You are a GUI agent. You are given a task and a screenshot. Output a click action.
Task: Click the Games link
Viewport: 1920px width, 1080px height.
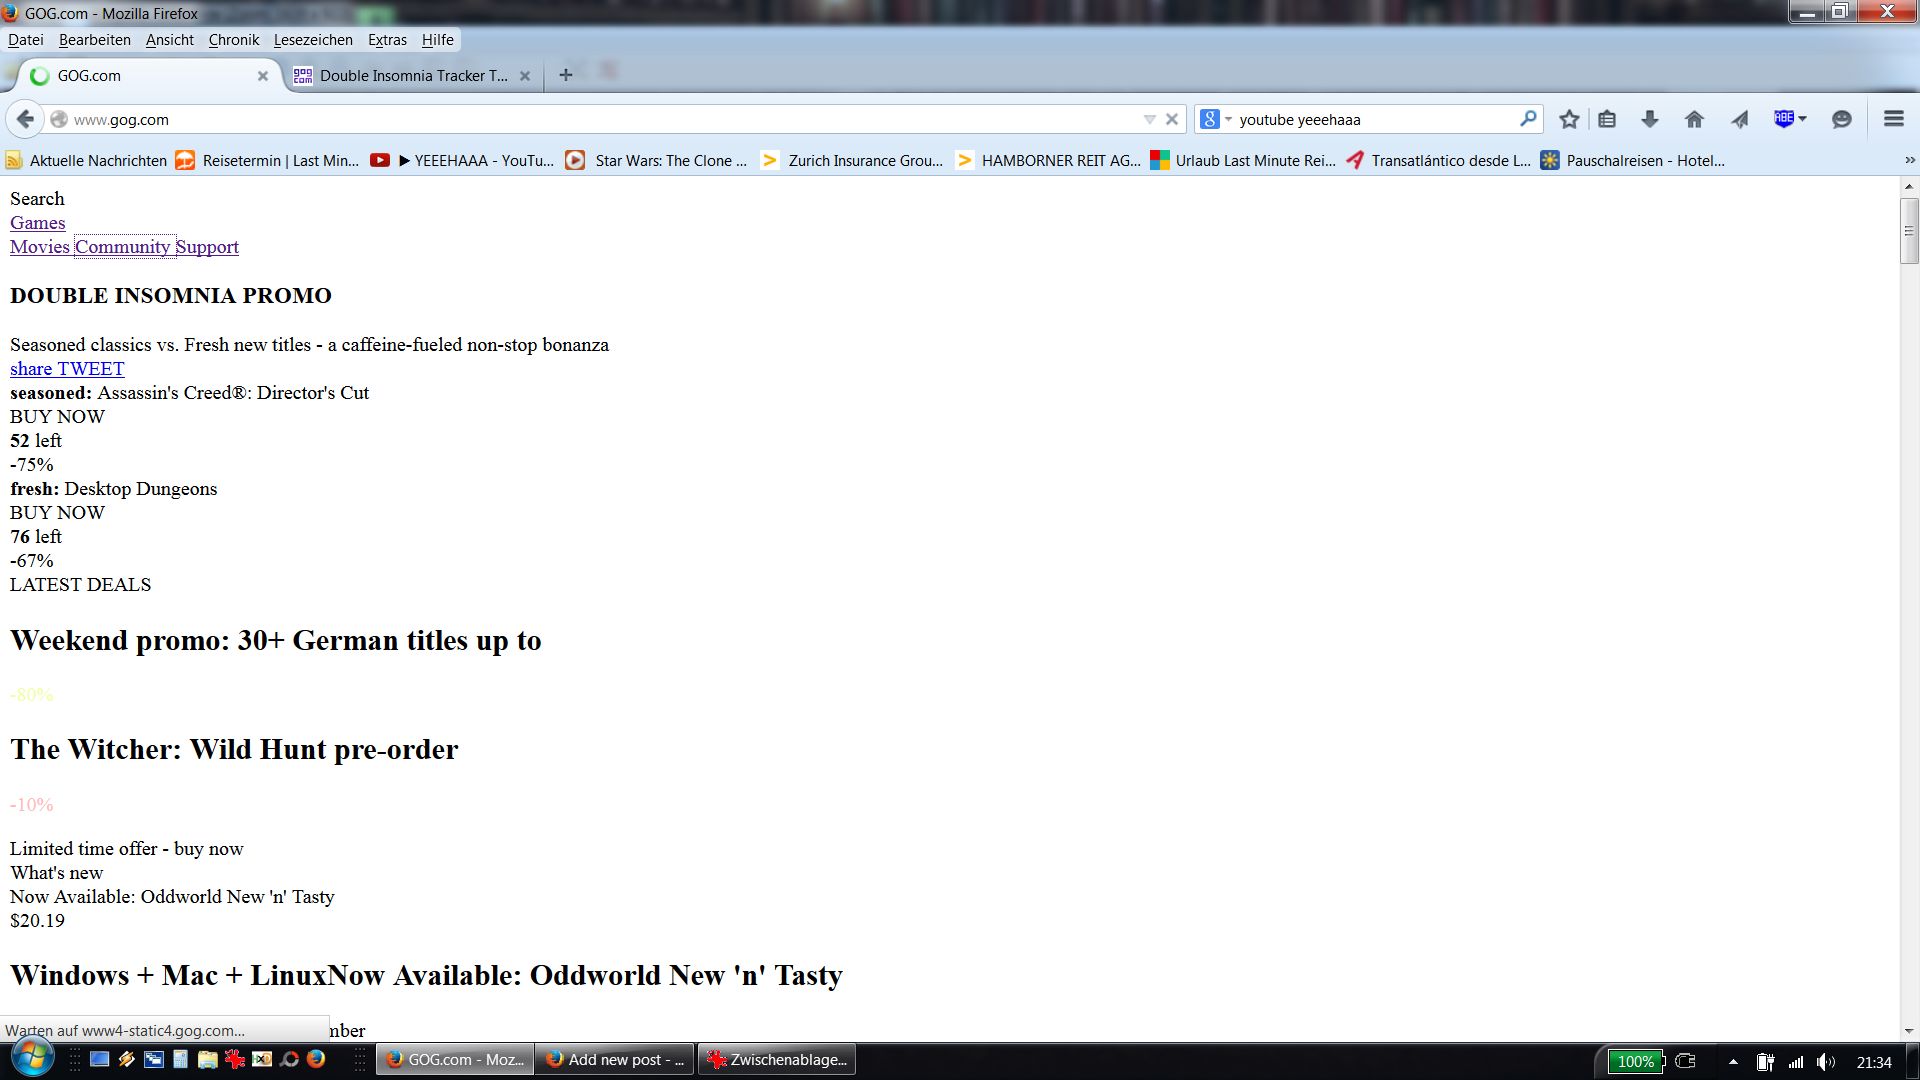[x=38, y=223]
